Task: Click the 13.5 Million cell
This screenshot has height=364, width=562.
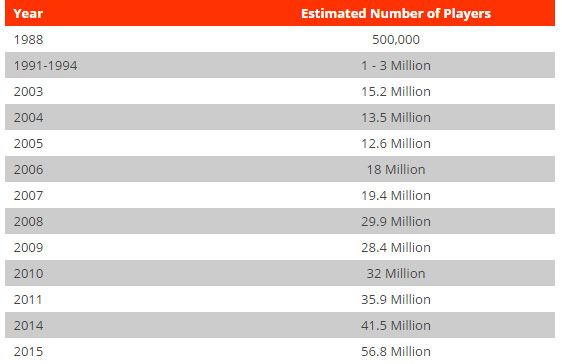Action: tap(396, 118)
